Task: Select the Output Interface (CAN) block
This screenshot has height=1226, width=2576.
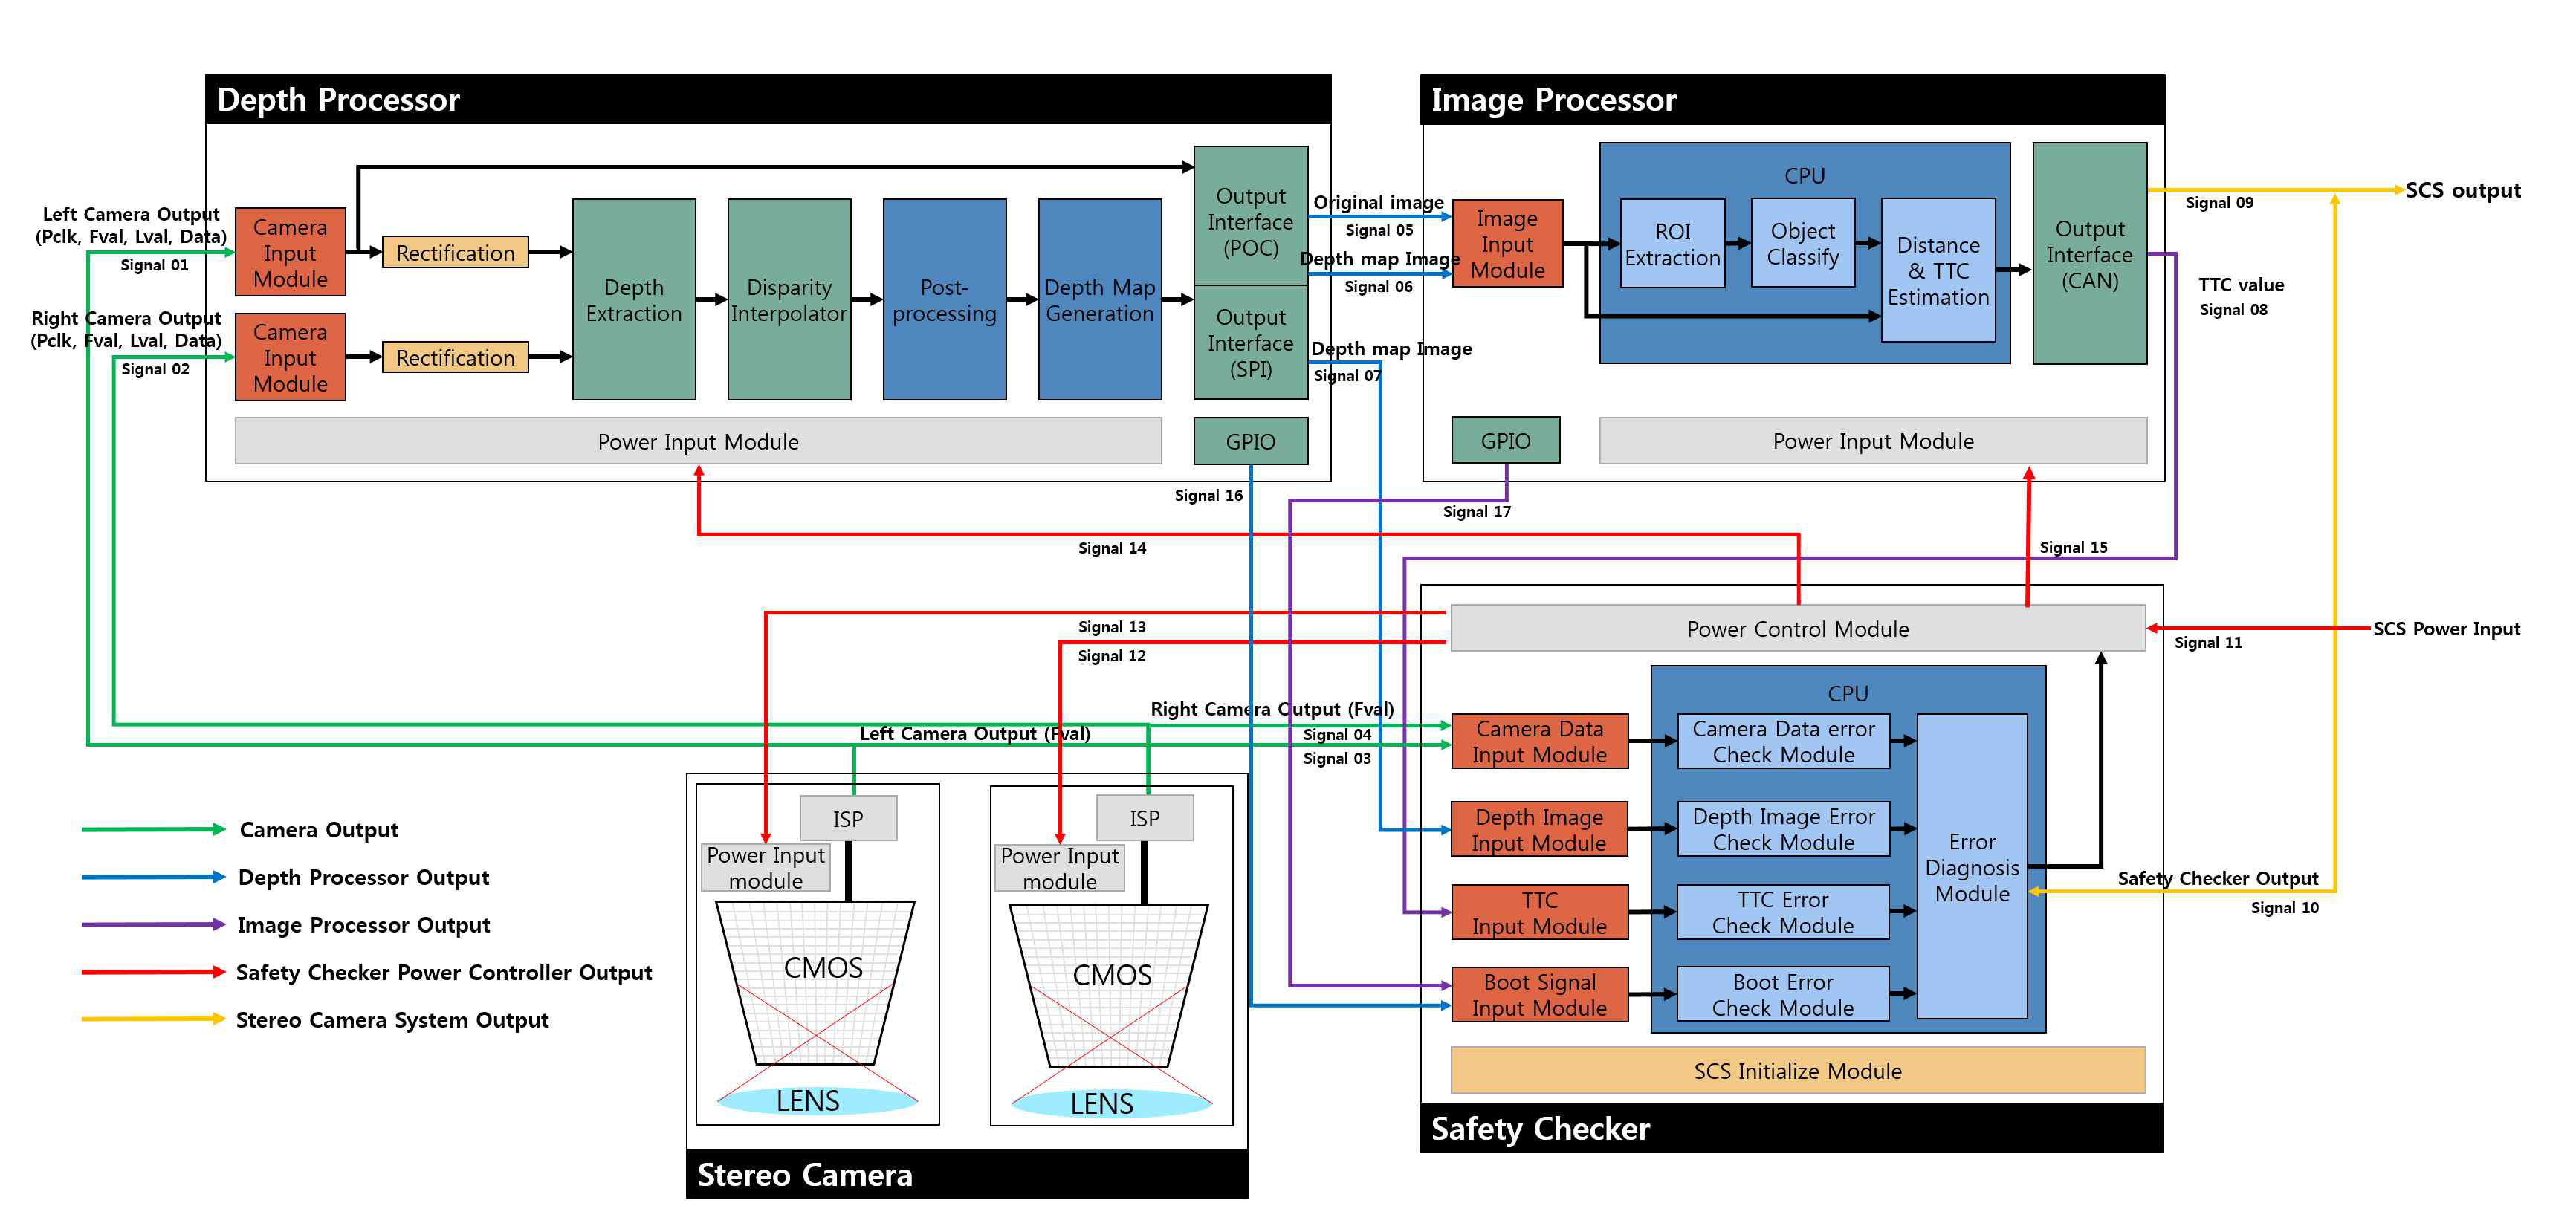Action: pos(2090,253)
